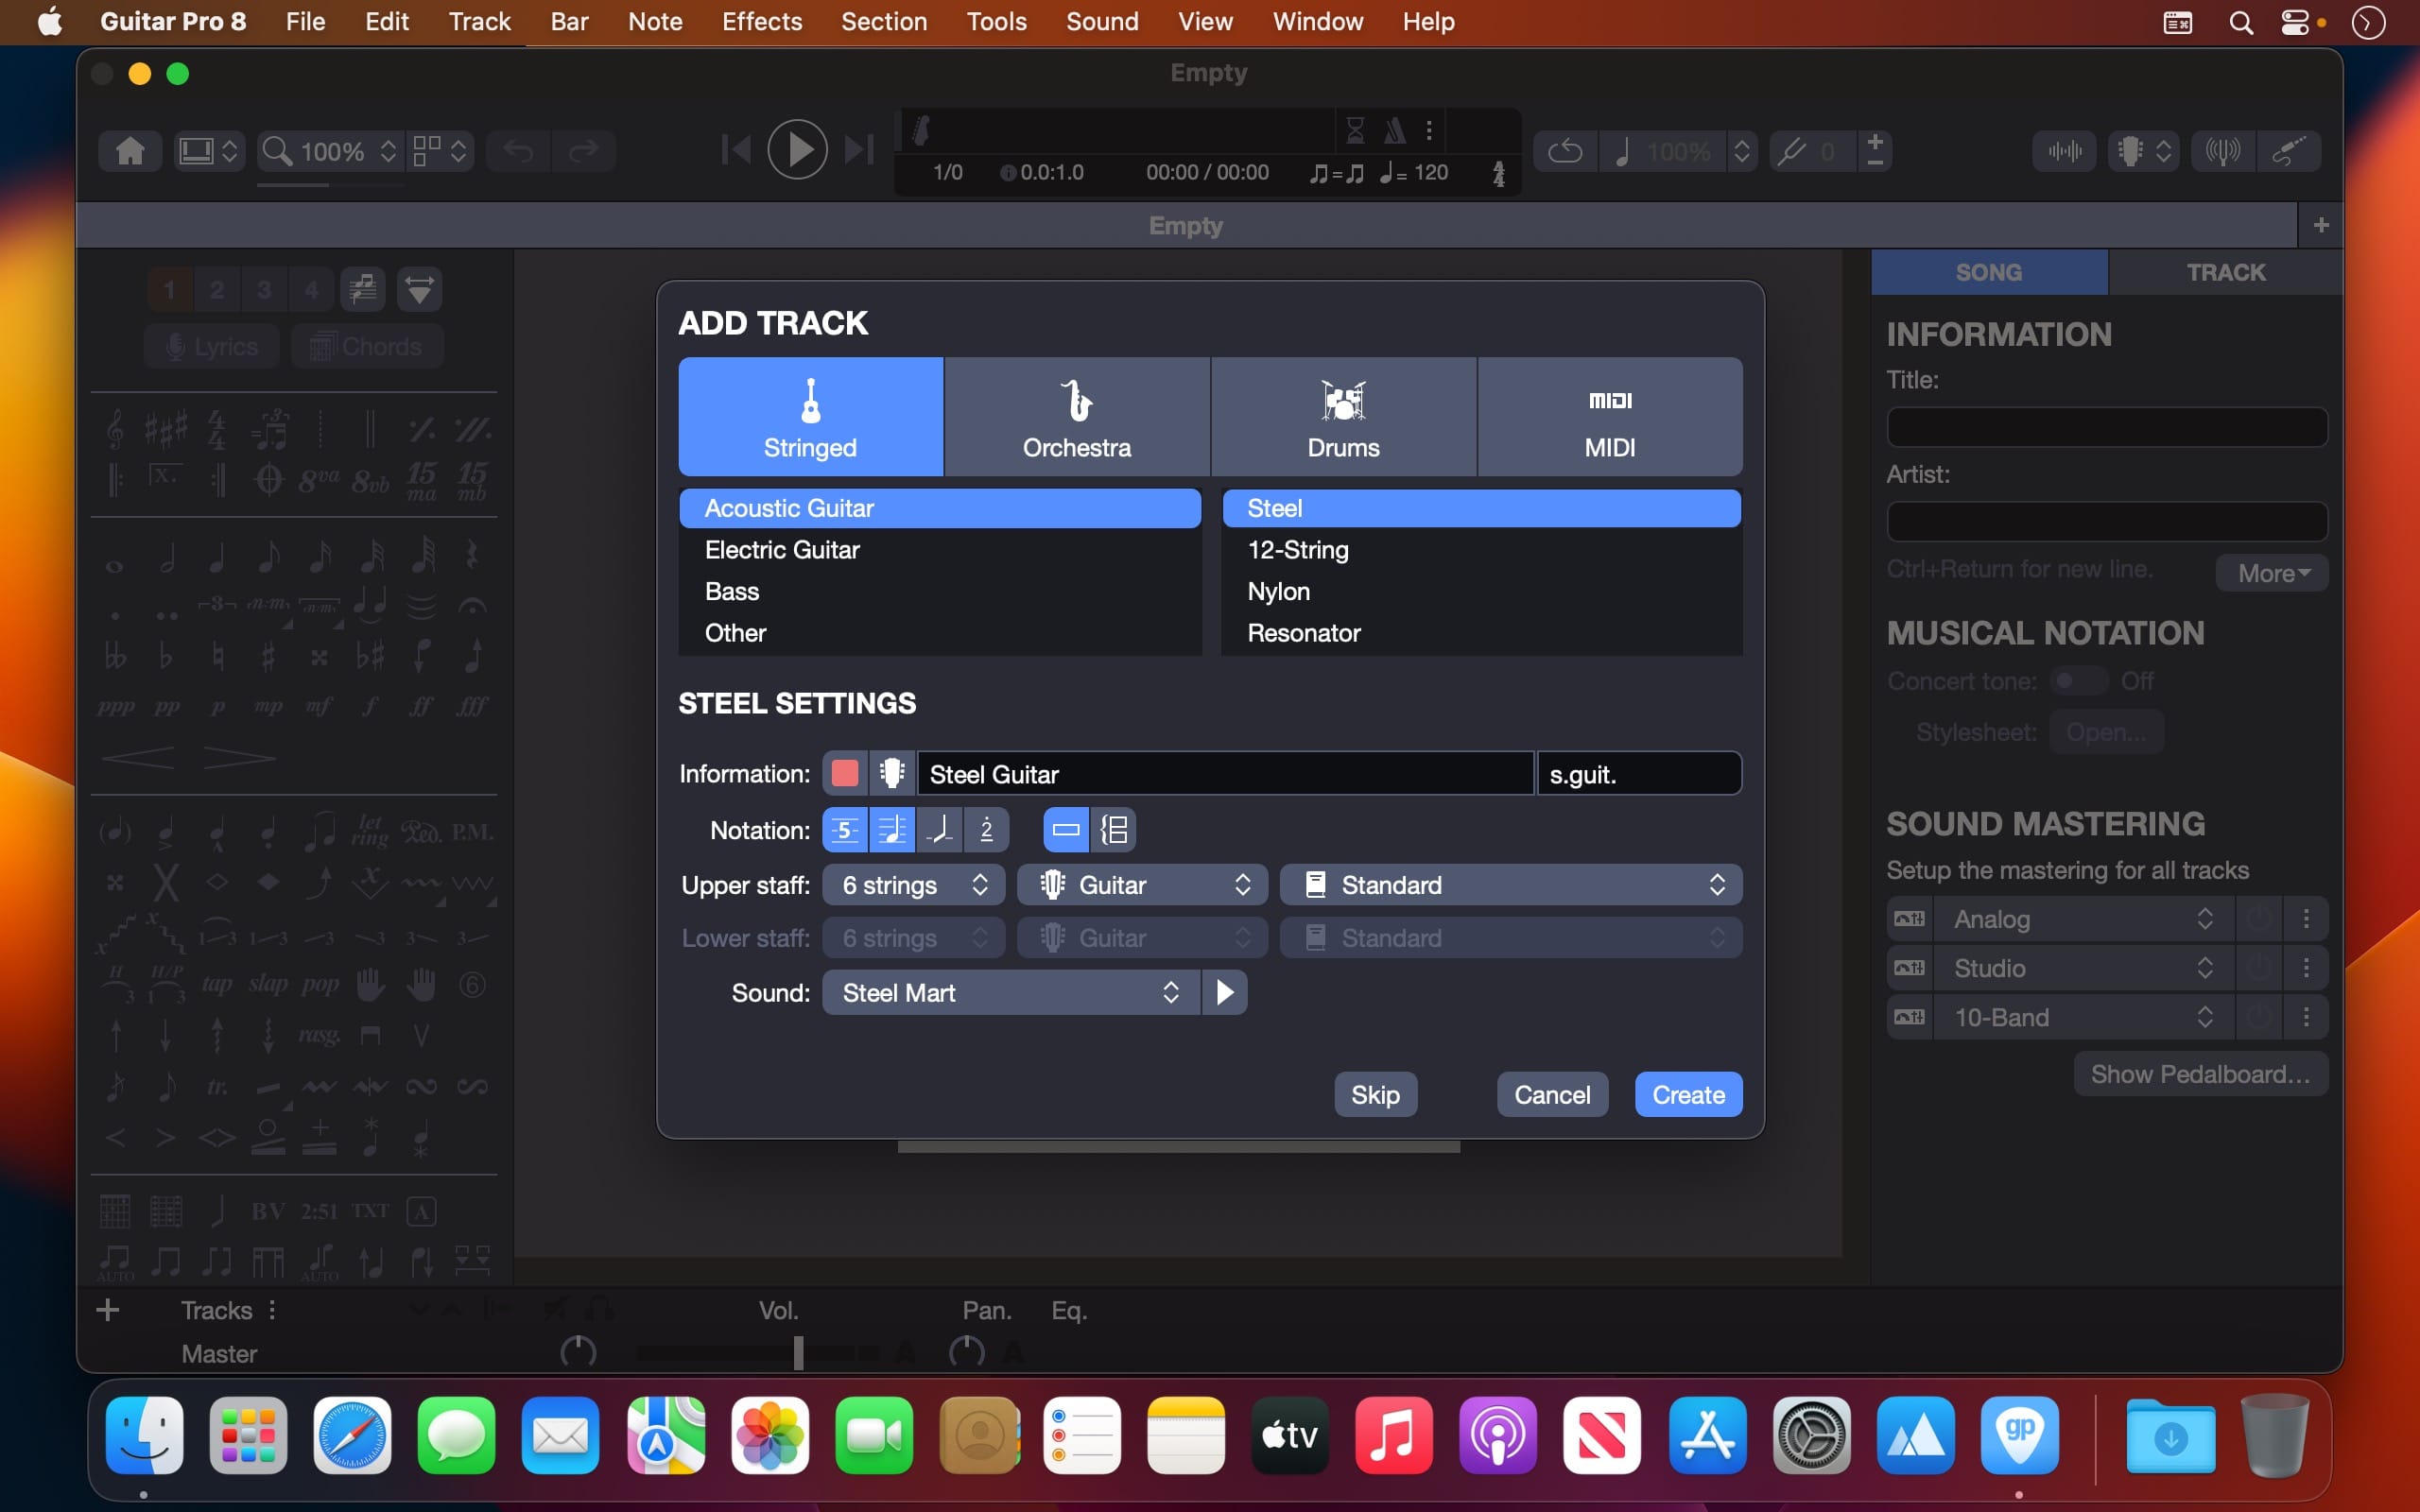2420x1512 pixels.
Task: Open the Steel Mart sound dropdown
Action: [1010, 992]
